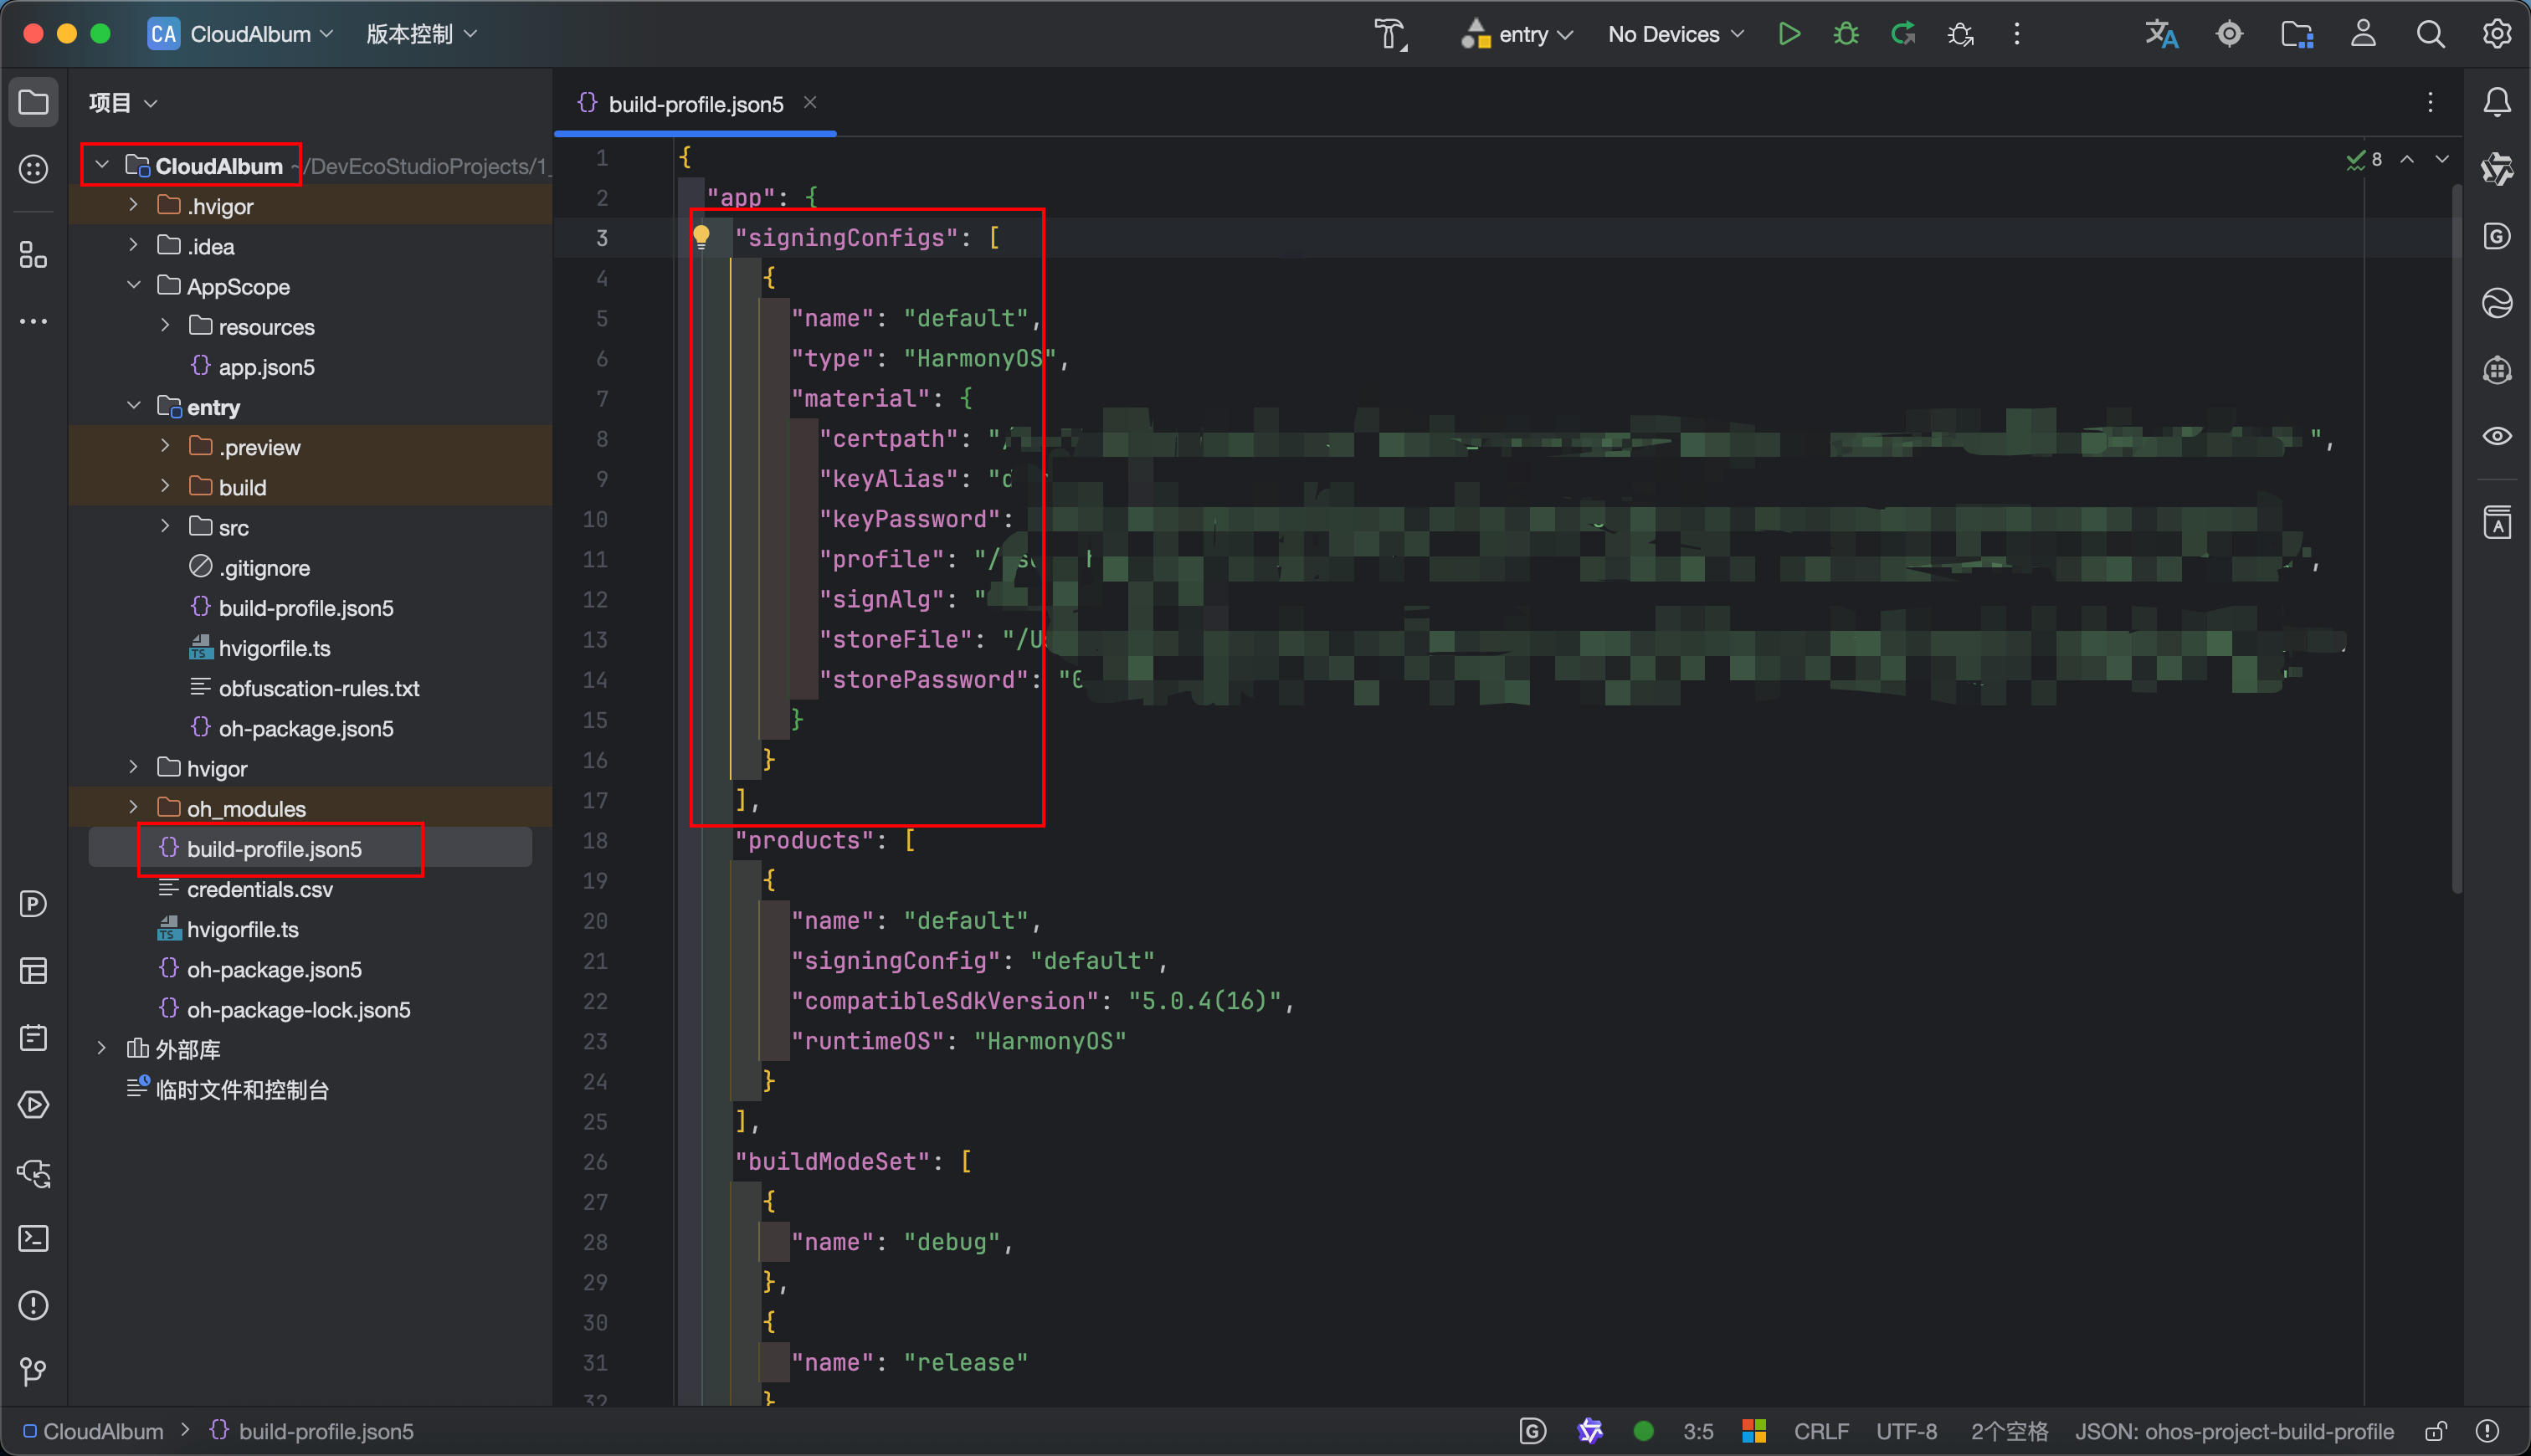The width and height of the screenshot is (2531, 1456).
Task: Open the IDE settings gear icon
Action: pyautogui.click(x=2497, y=34)
